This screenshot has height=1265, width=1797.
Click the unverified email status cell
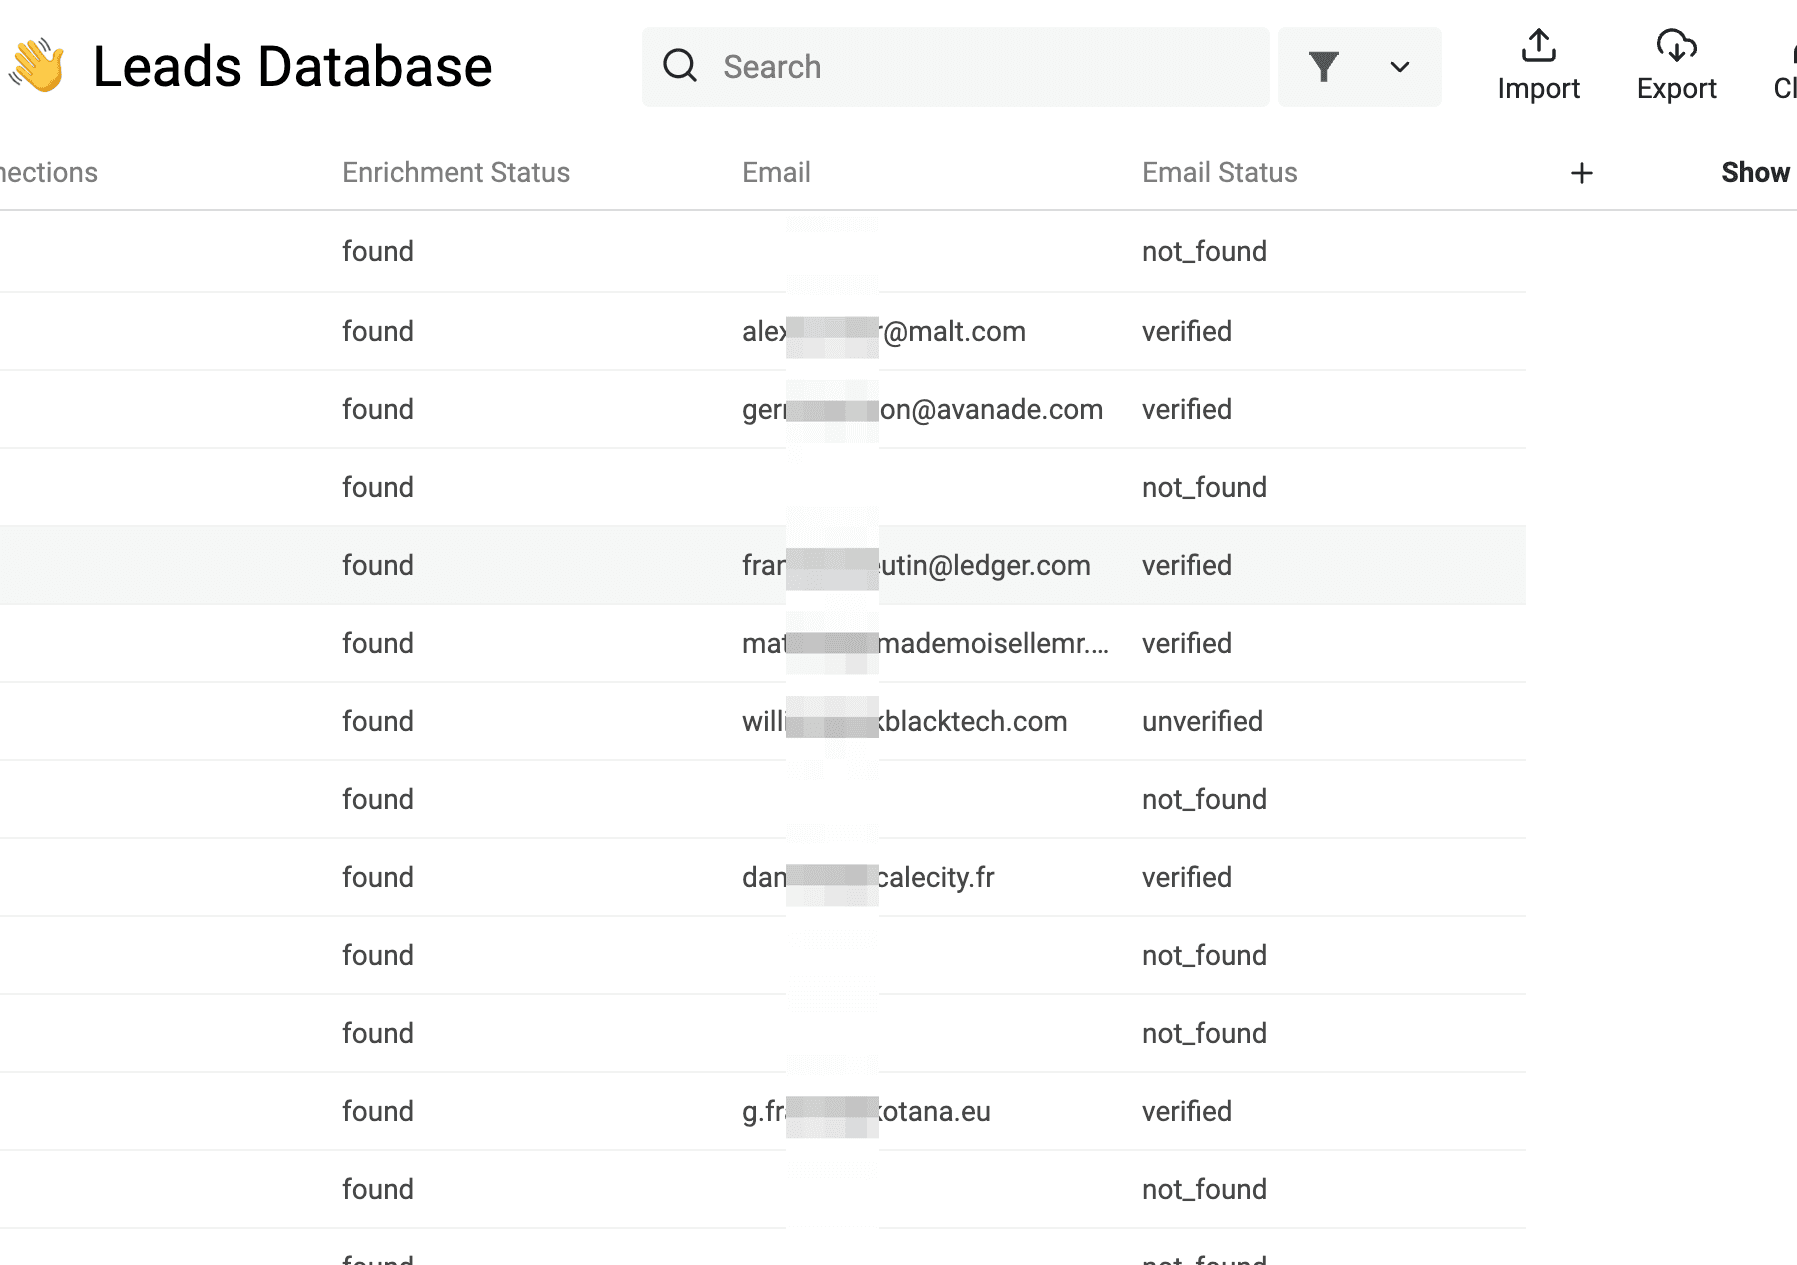pyautogui.click(x=1202, y=721)
